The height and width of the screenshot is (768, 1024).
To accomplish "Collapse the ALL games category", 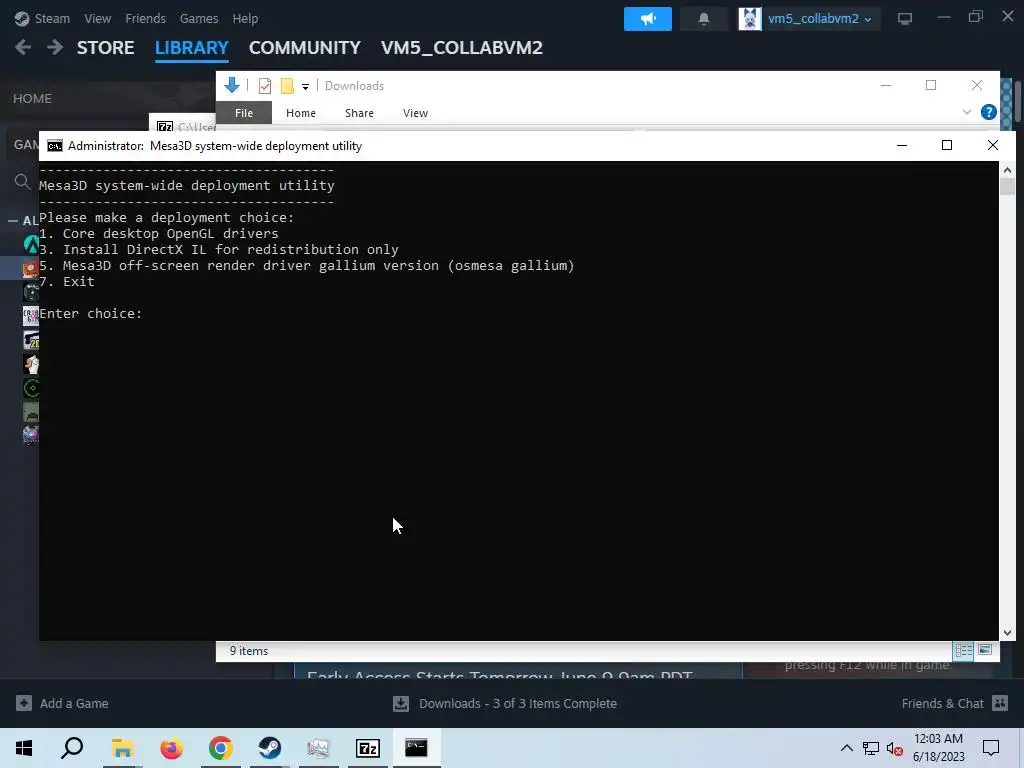I will pos(13,221).
